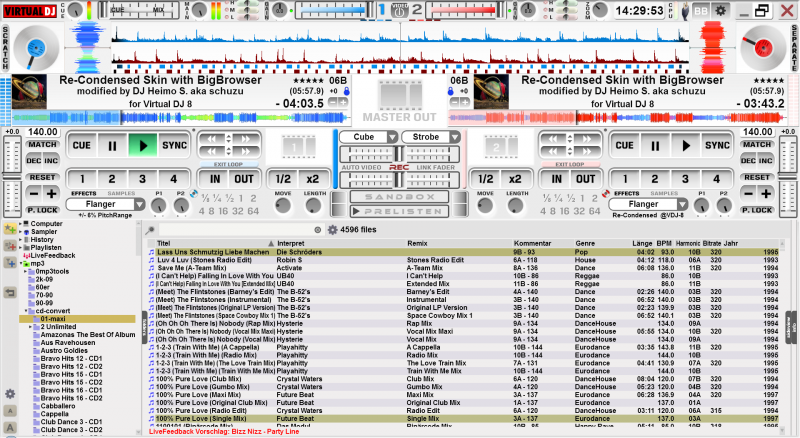Expand the Playlisten tree node
The image size is (800, 438).
pos(20,247)
